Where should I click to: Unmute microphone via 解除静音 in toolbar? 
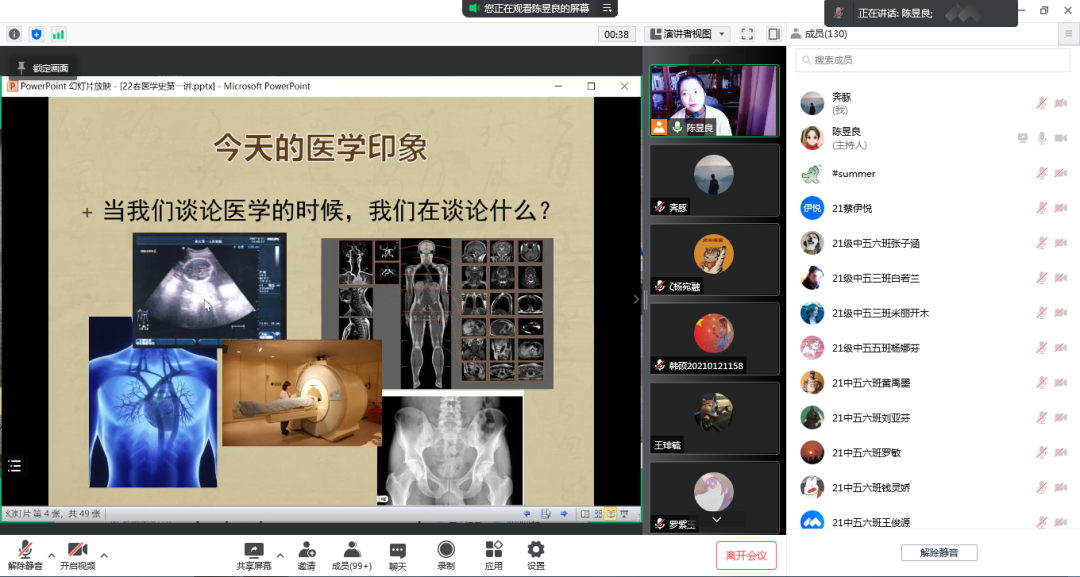25,556
